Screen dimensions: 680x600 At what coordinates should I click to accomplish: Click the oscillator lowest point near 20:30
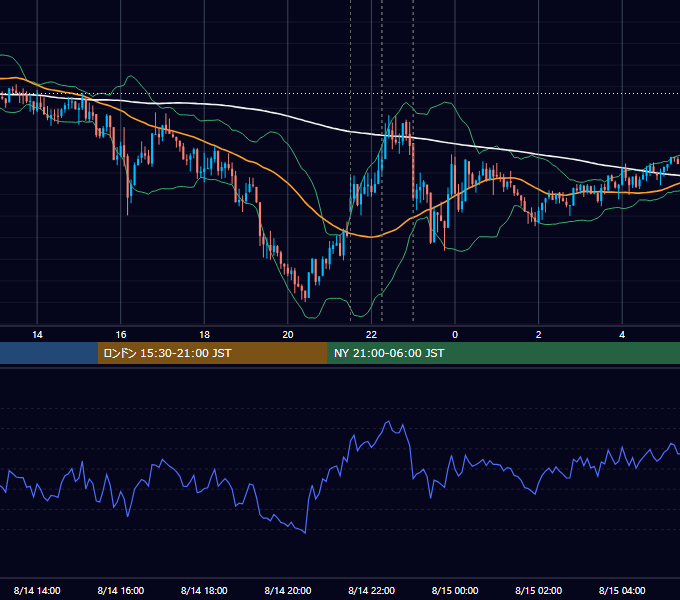305,533
